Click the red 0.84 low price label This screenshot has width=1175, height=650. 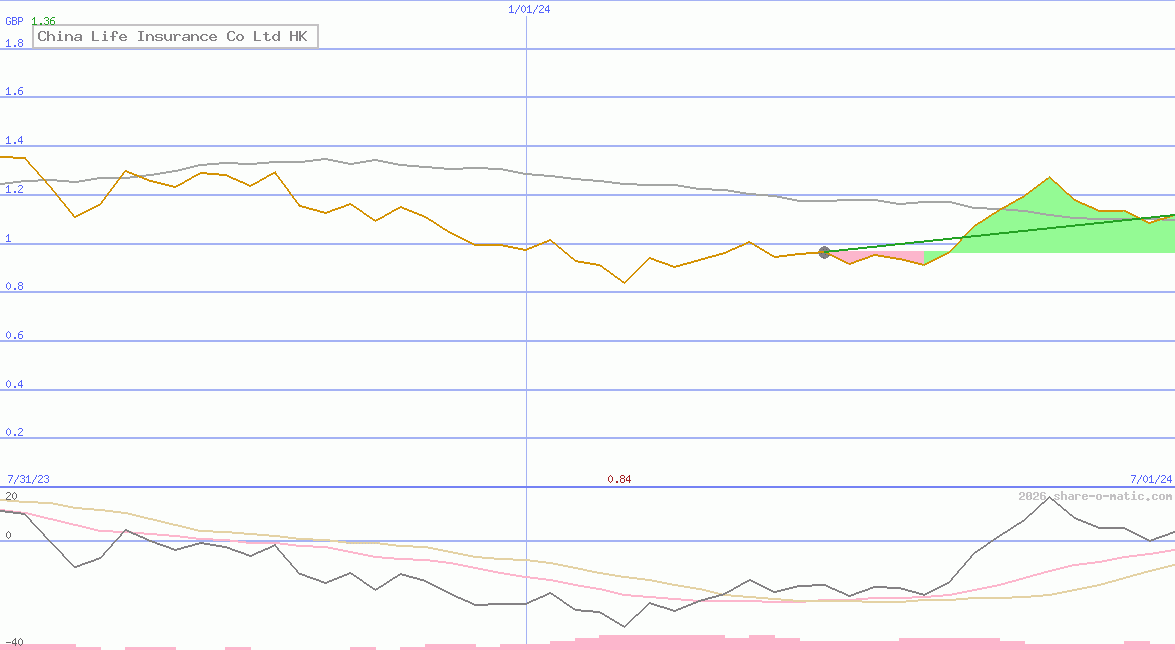(x=619, y=479)
